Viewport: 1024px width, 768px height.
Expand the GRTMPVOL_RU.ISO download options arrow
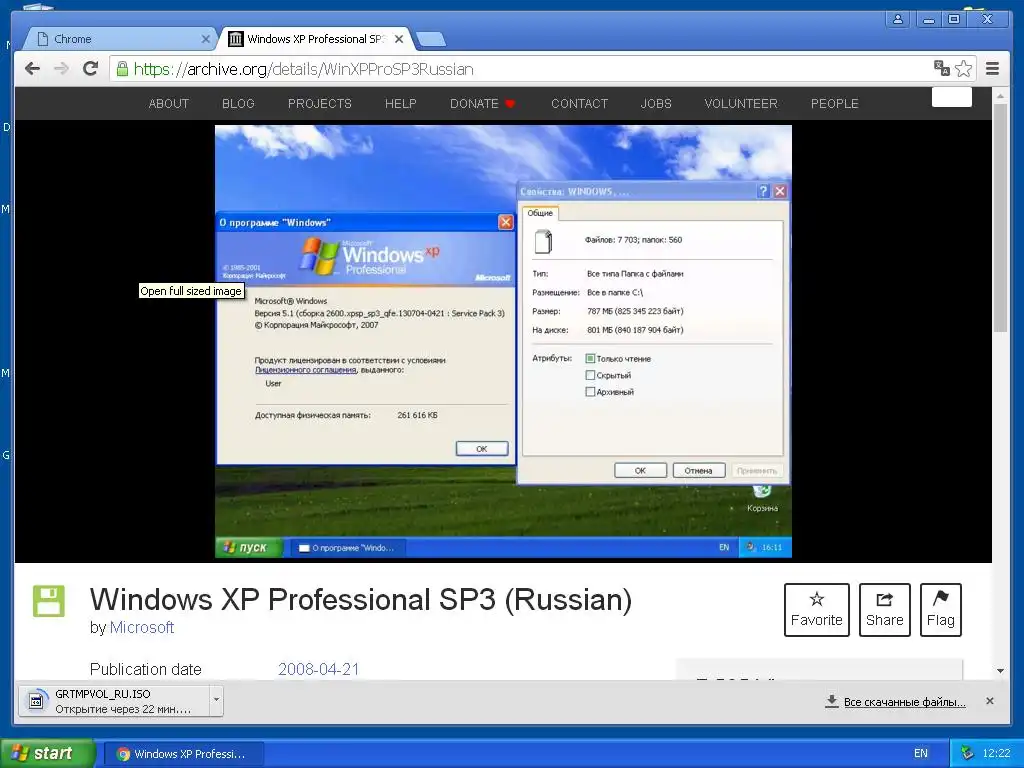click(x=216, y=701)
